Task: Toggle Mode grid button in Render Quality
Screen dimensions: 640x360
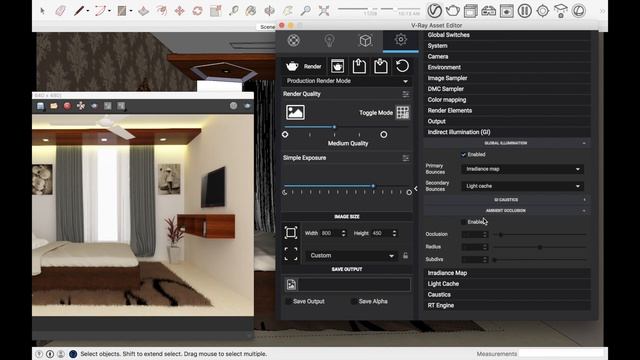Action: (x=402, y=113)
